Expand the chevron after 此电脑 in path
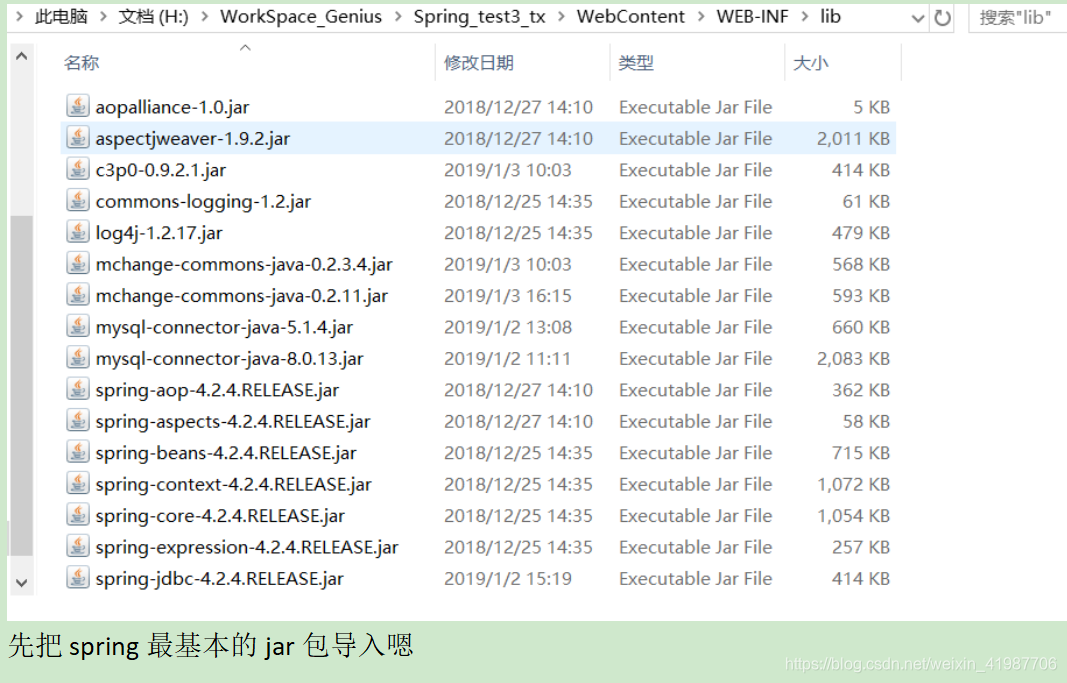Screen dimensions: 1067x683 (103, 16)
